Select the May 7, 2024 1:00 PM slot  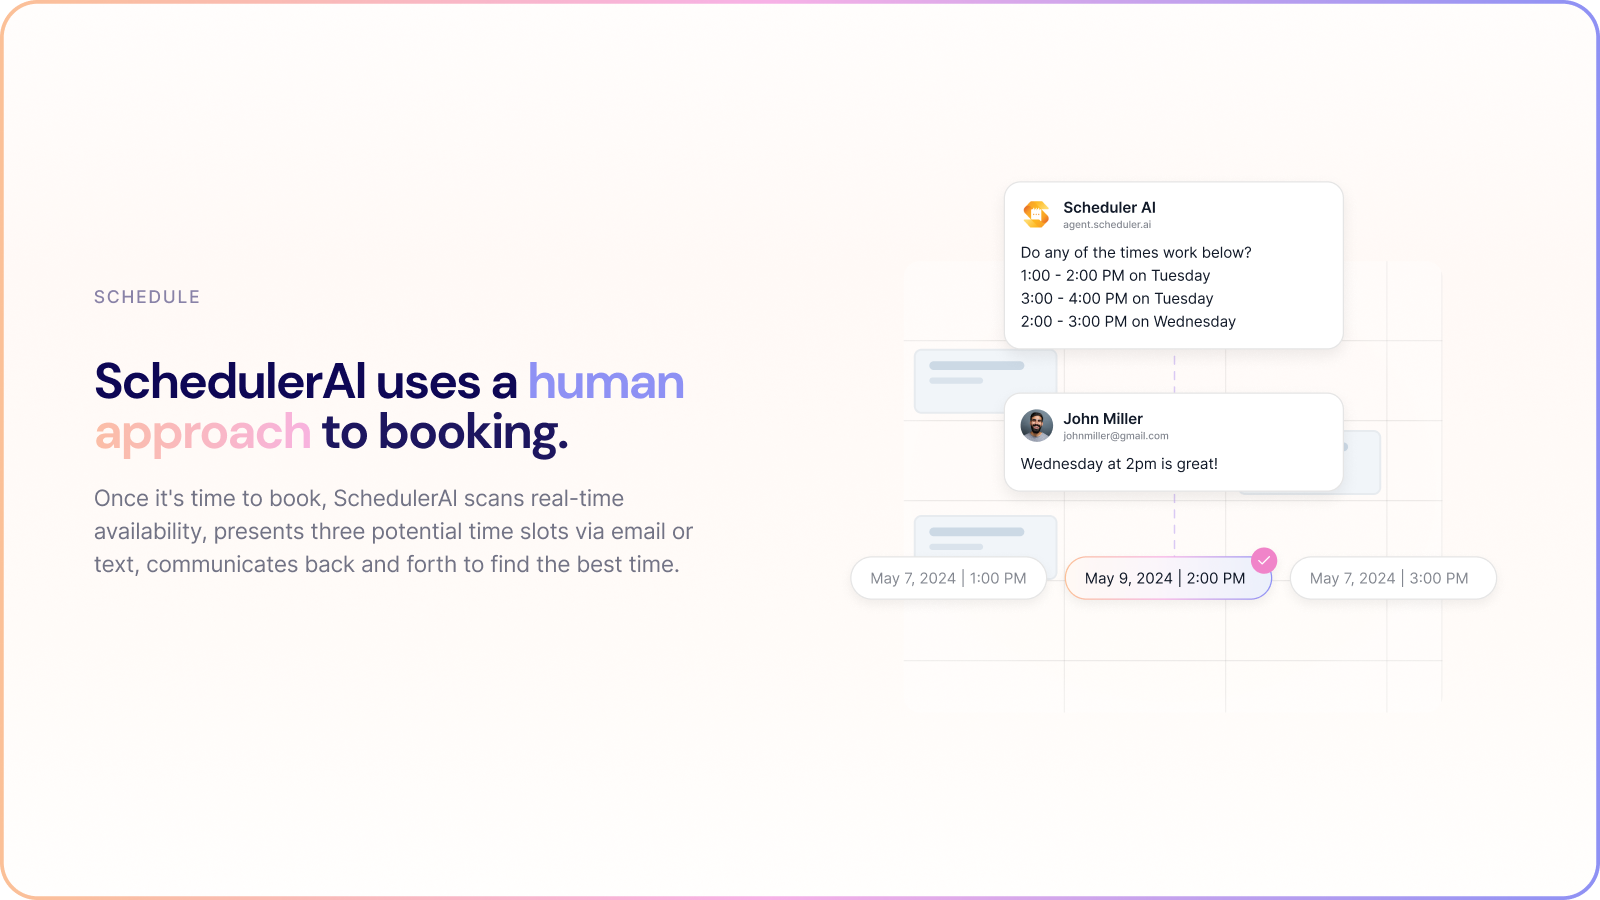pyautogui.click(x=948, y=578)
